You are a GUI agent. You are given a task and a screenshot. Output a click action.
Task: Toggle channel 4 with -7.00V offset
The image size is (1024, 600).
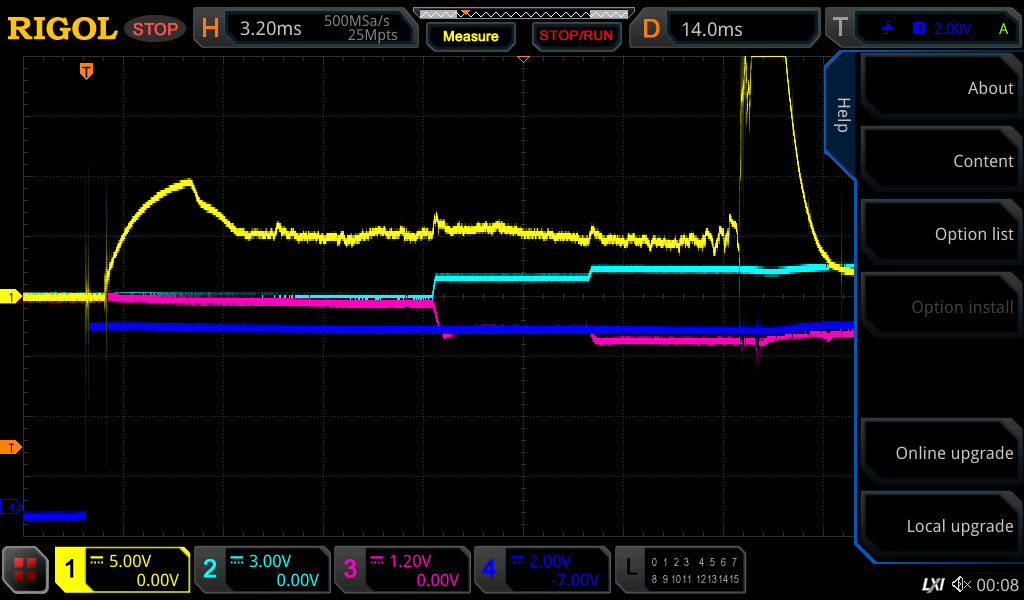click(541, 570)
